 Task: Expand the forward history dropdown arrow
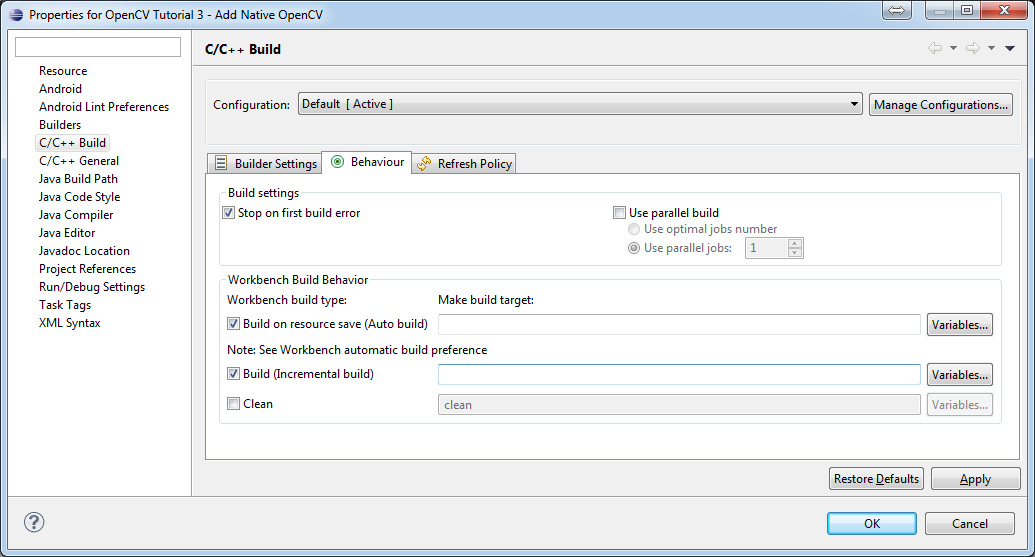(991, 48)
